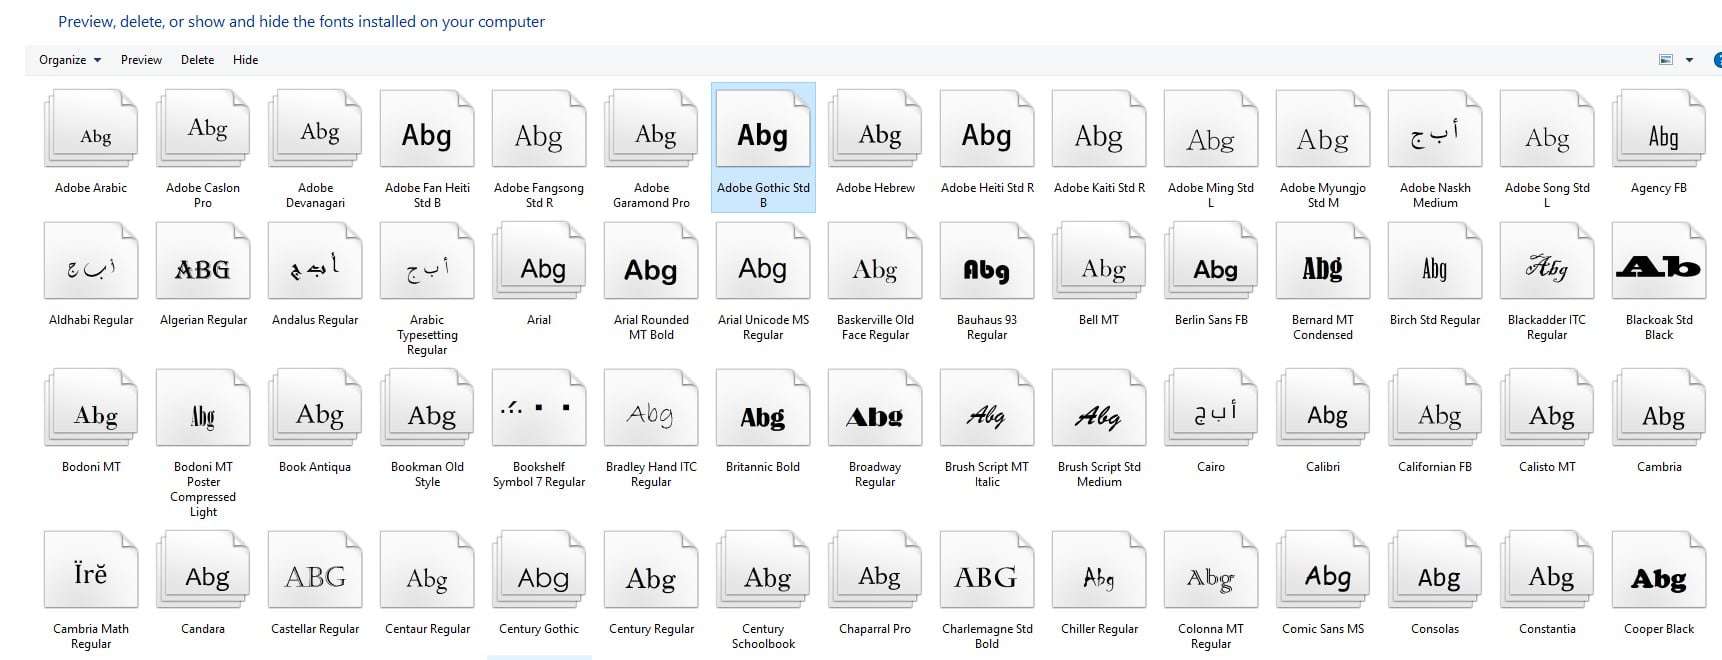Click the 'Bookman Old Style' label

(427, 474)
